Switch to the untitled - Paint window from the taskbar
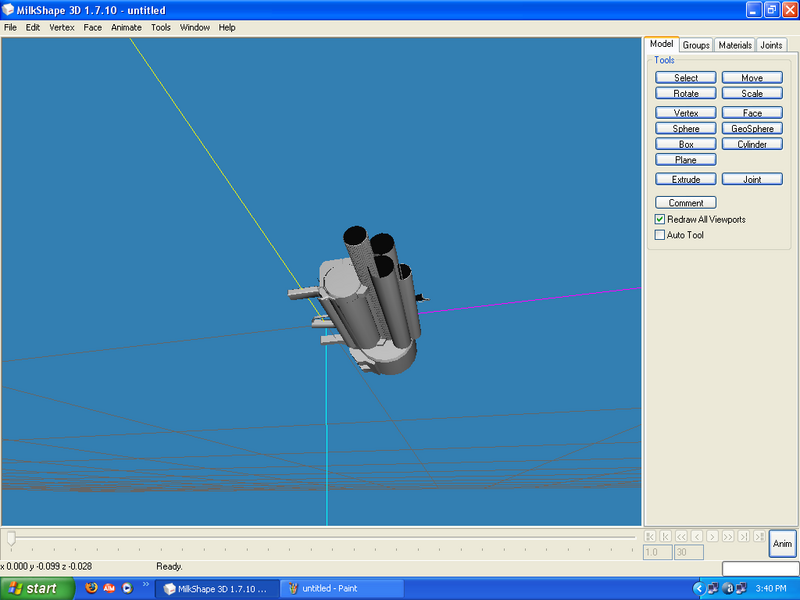 [x=342, y=589]
